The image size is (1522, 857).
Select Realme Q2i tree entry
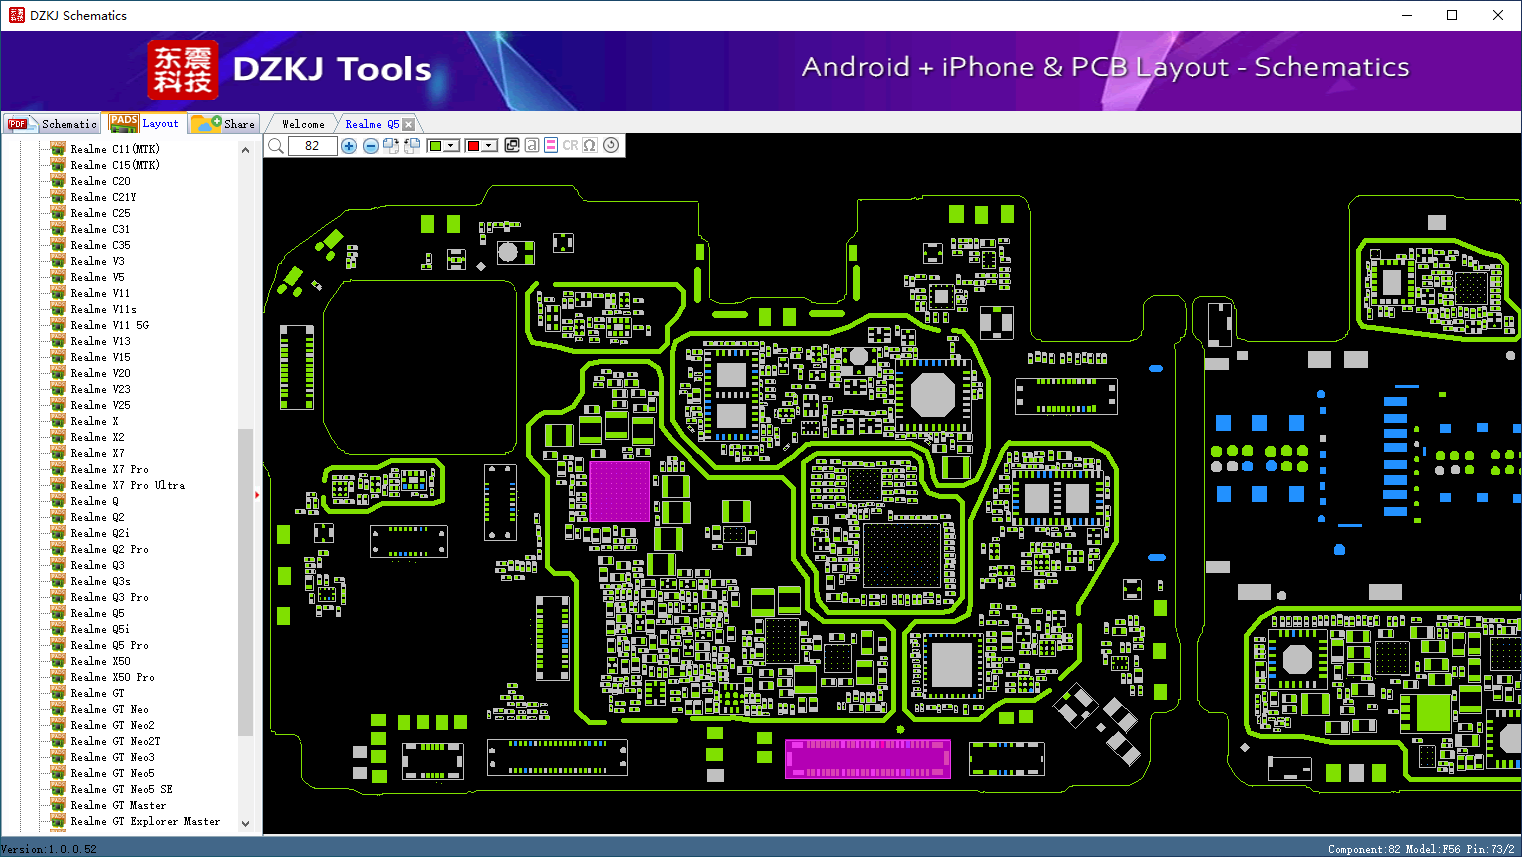100,533
